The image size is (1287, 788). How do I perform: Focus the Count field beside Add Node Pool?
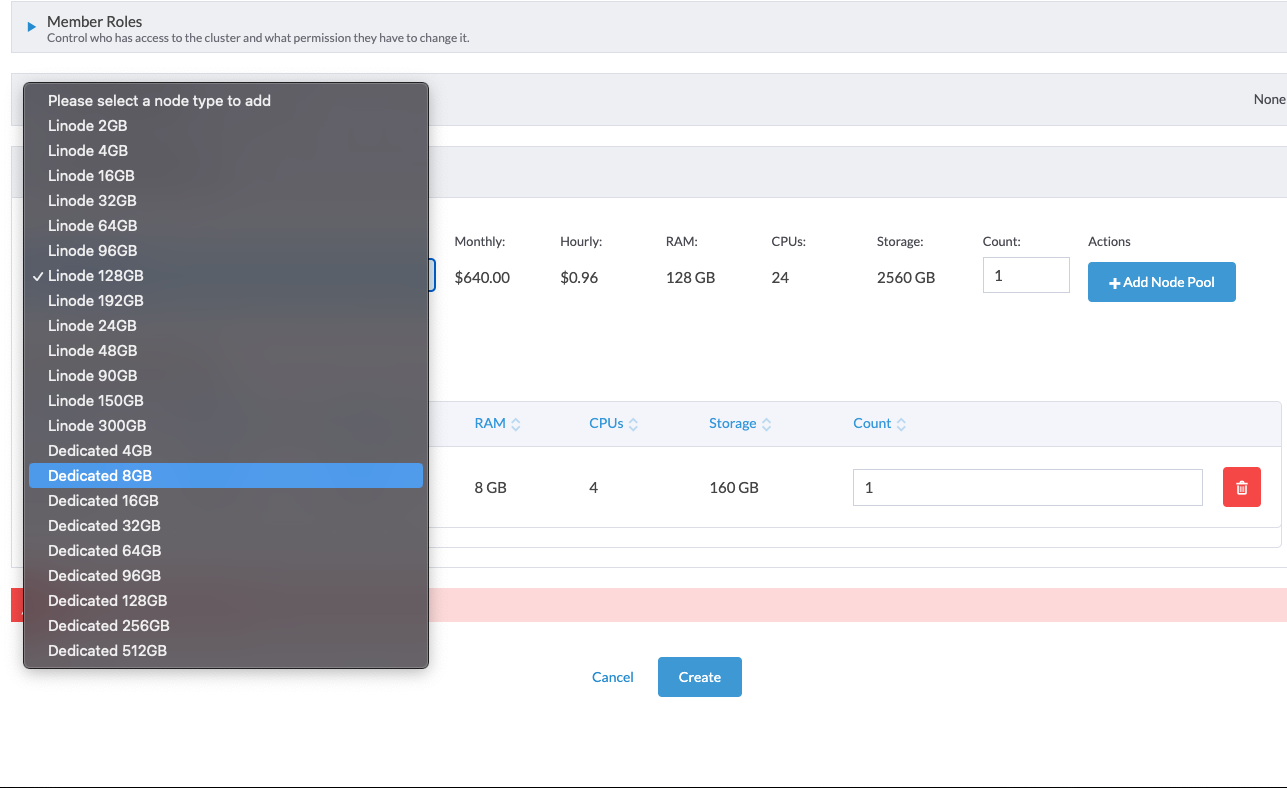(1026, 275)
